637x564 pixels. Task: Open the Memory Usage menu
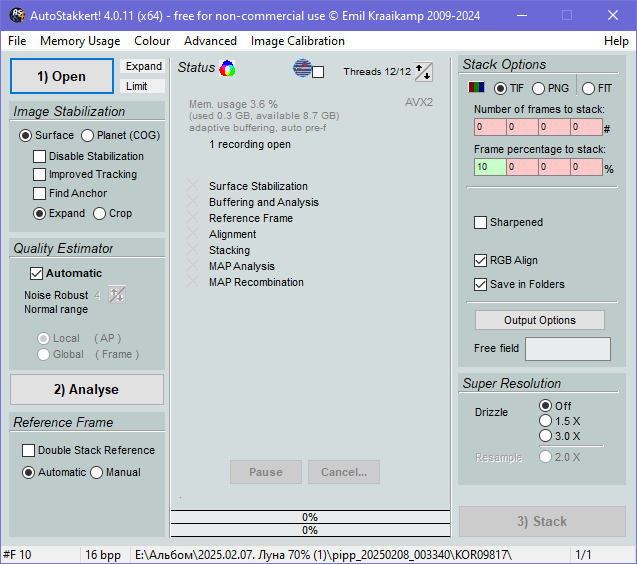coord(80,41)
